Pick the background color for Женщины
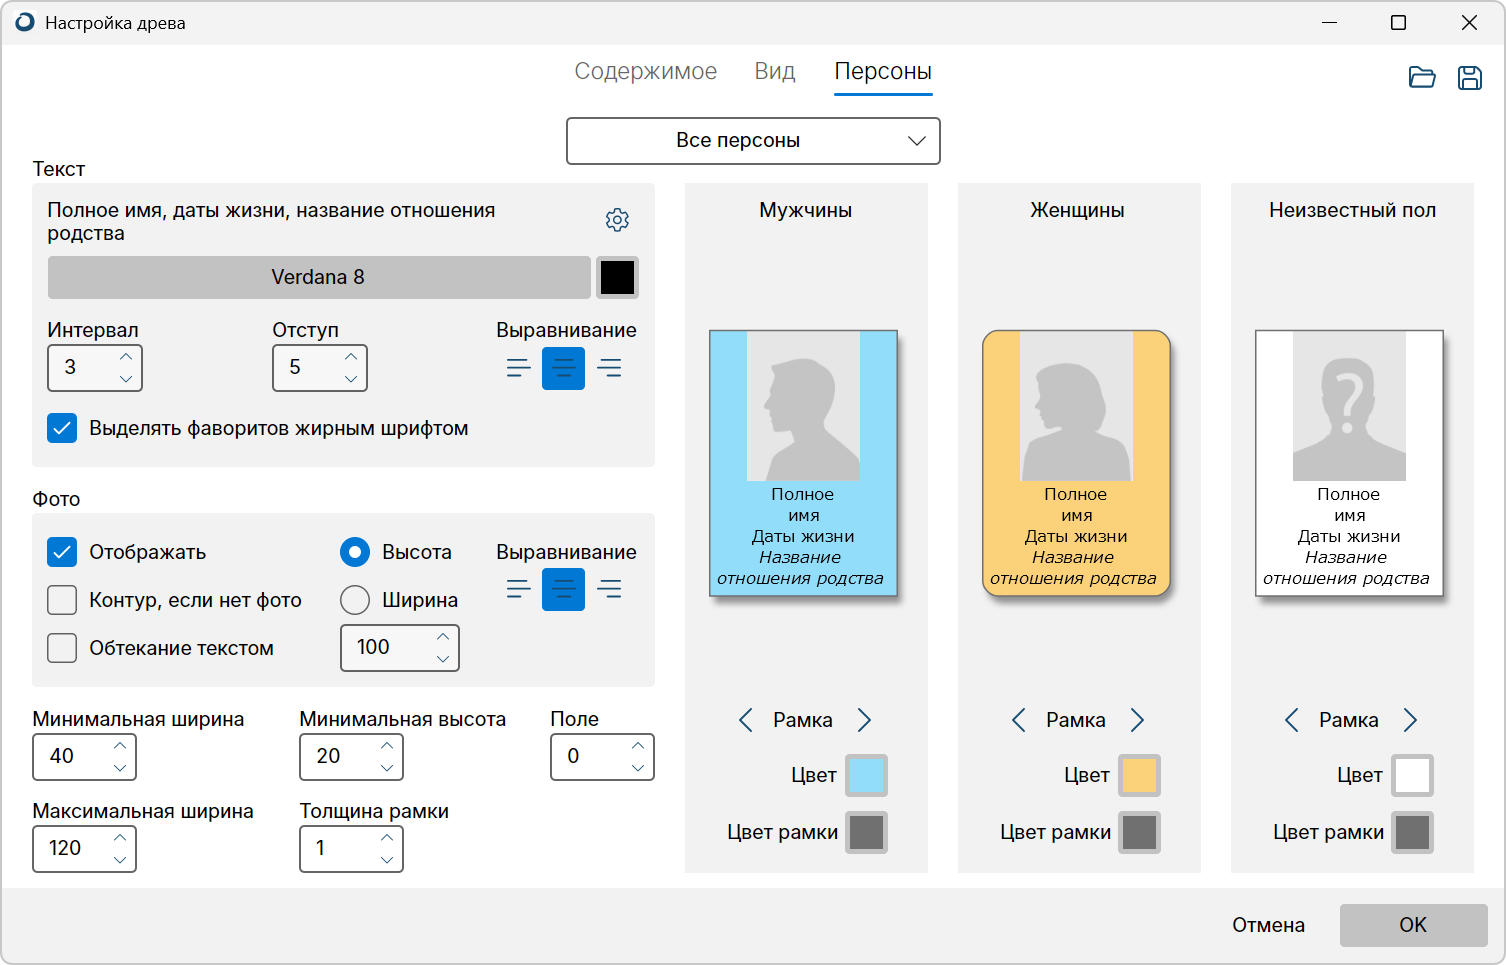 click(1139, 775)
